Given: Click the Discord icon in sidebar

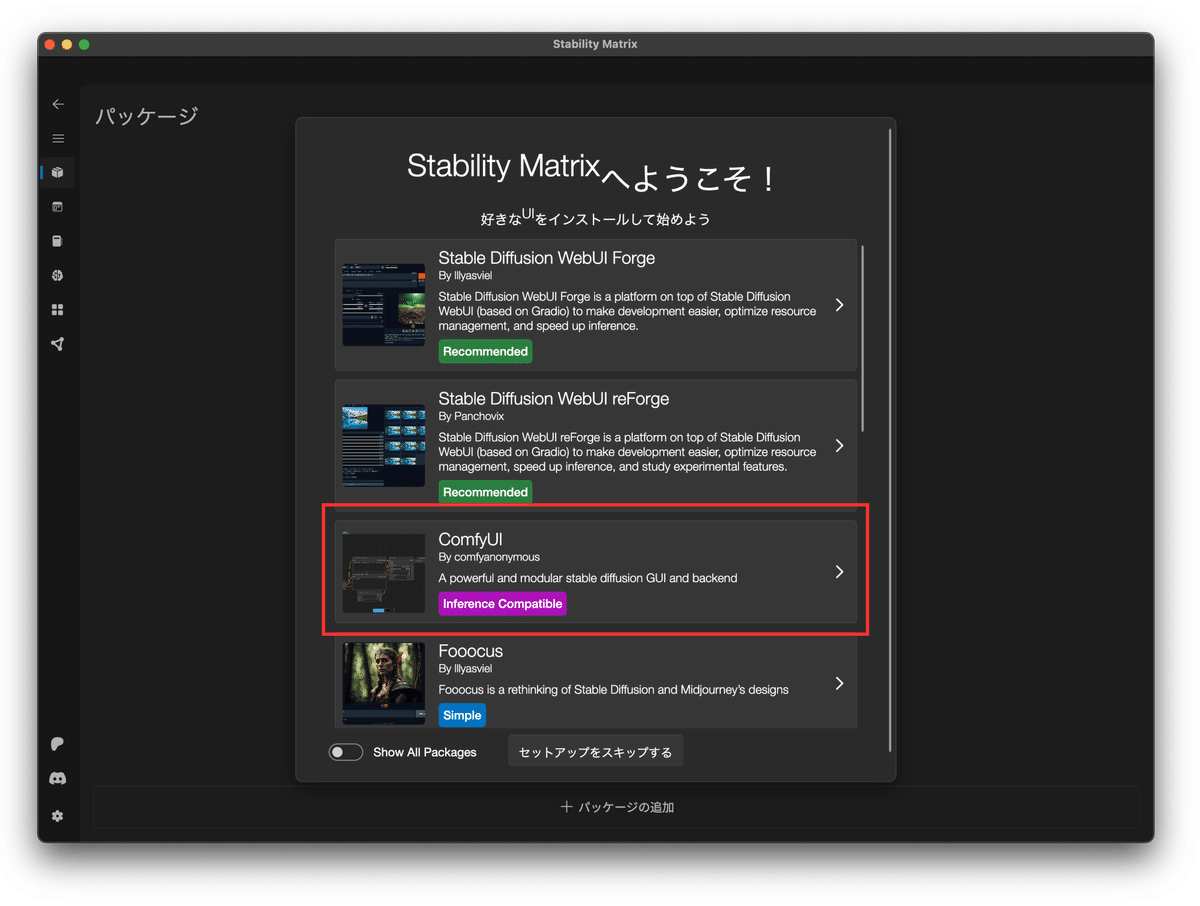Looking at the screenshot, I should click(58, 778).
